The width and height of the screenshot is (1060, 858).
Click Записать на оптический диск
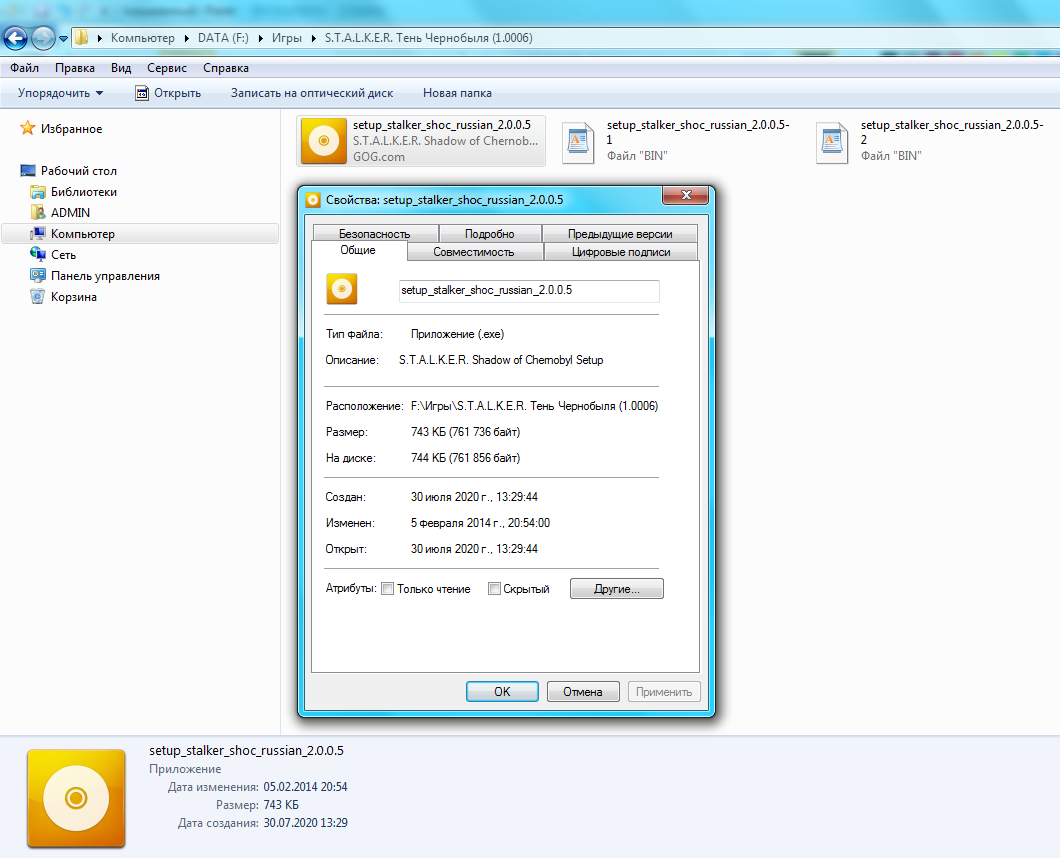[312, 93]
